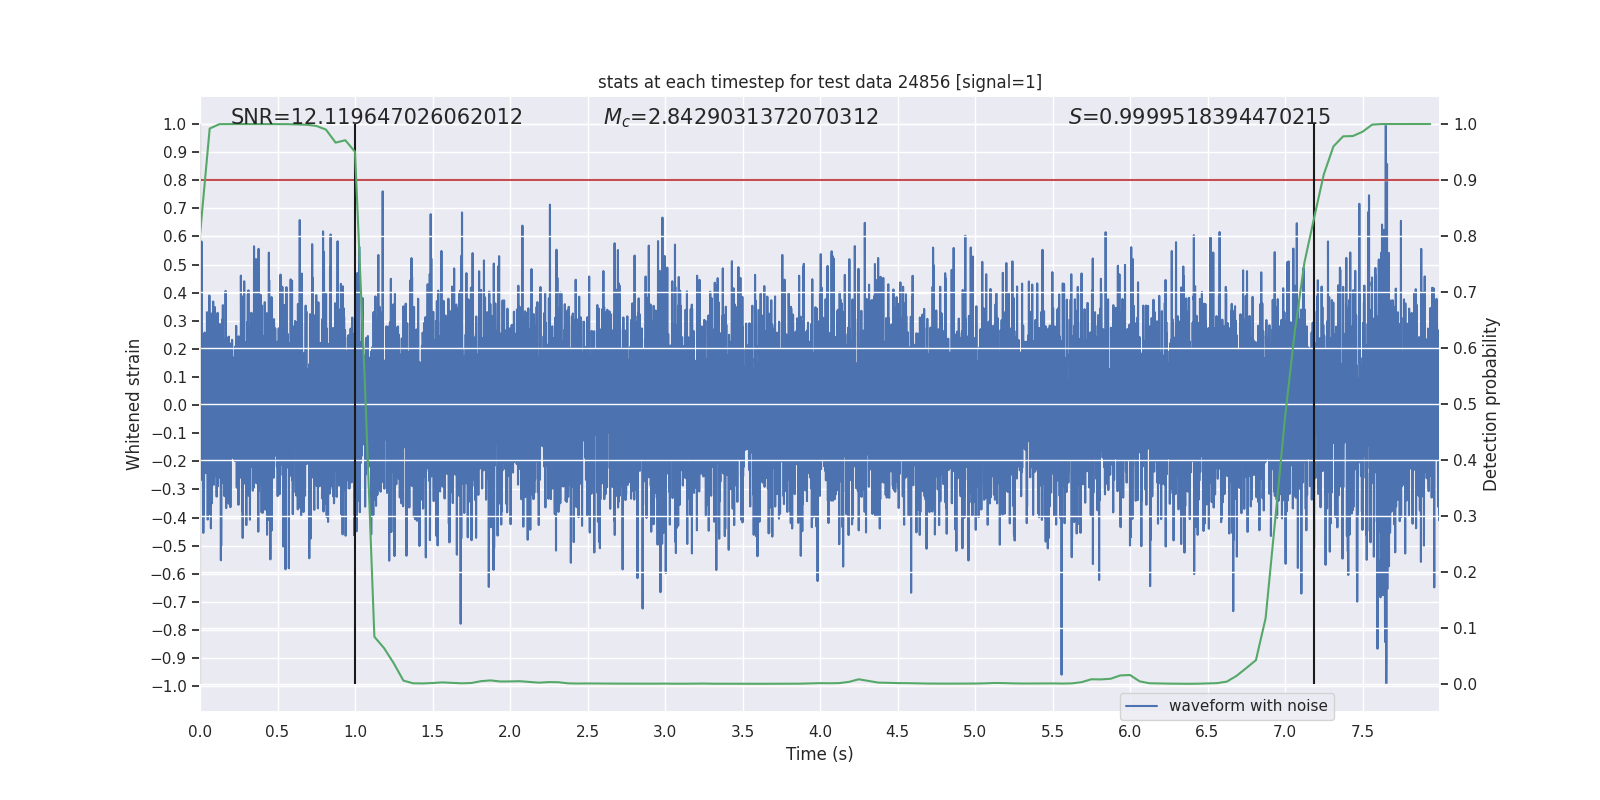Select the 0.6 tick on the whitened strain axis
This screenshot has height=800, width=1600.
(175, 237)
